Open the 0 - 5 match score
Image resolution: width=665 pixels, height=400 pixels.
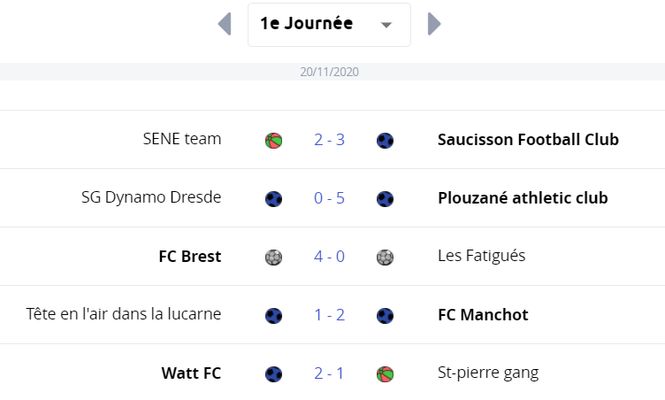(x=330, y=198)
